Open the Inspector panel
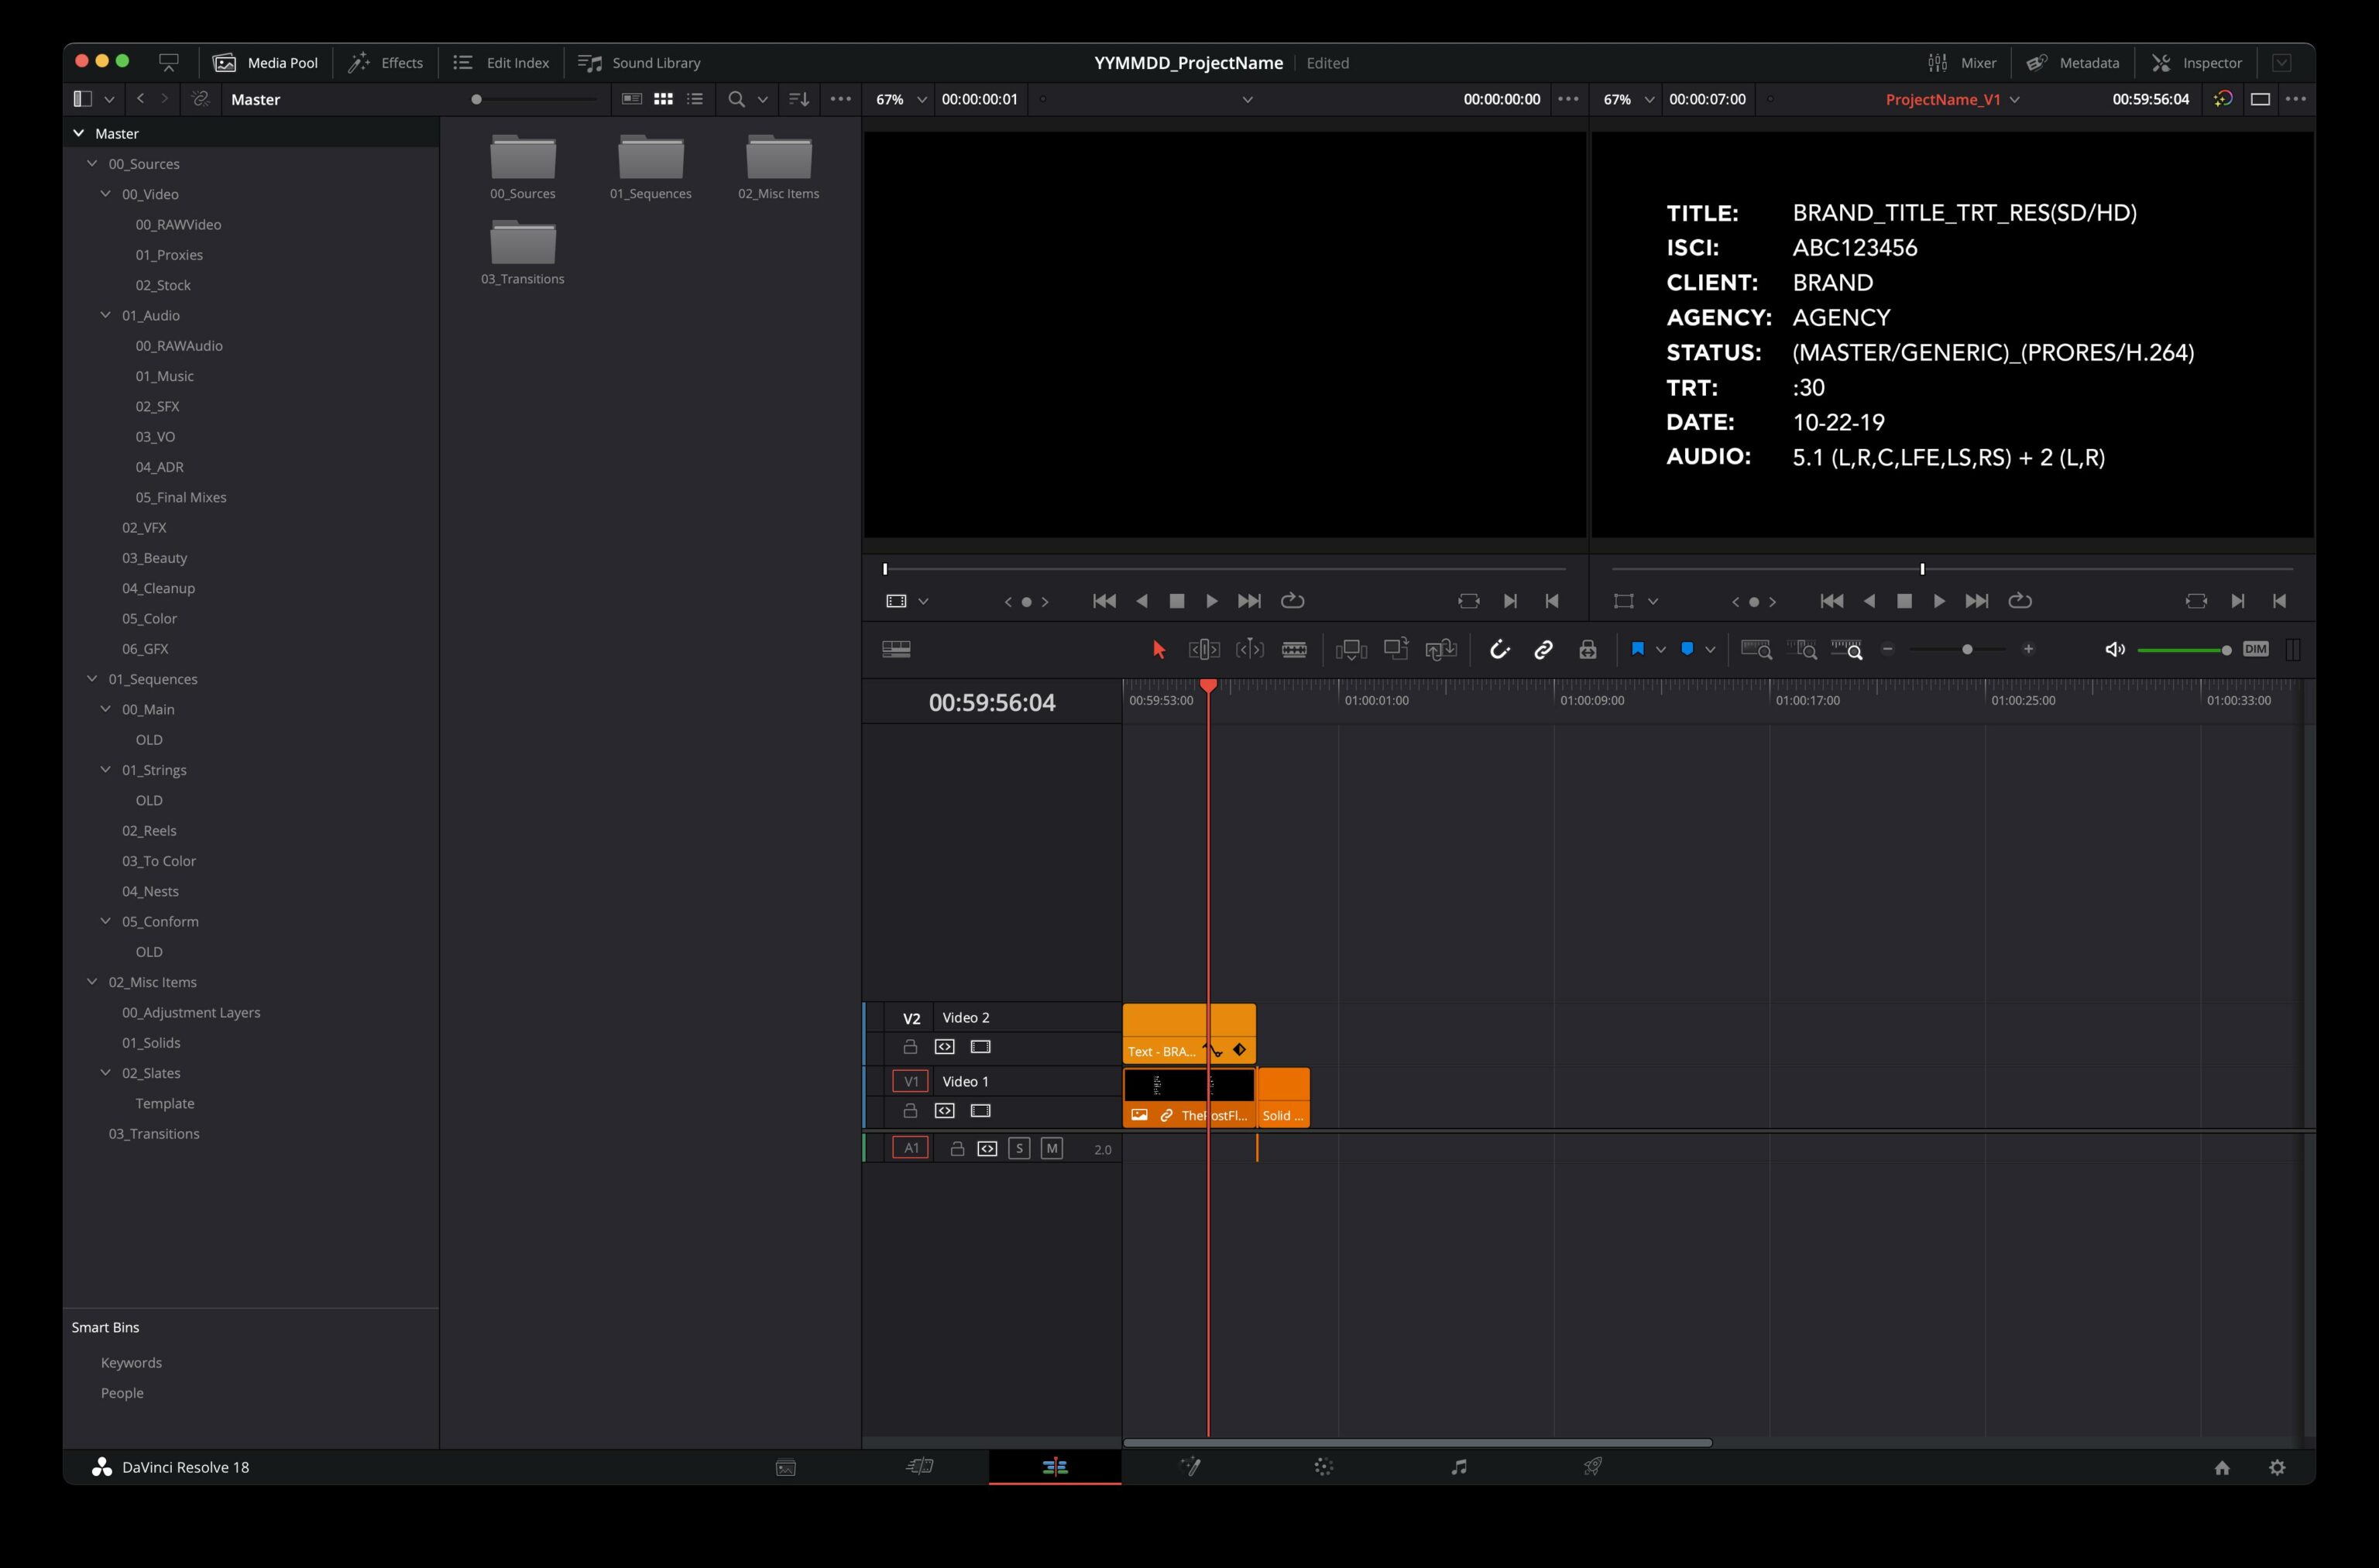The image size is (2379, 1568). click(2196, 62)
